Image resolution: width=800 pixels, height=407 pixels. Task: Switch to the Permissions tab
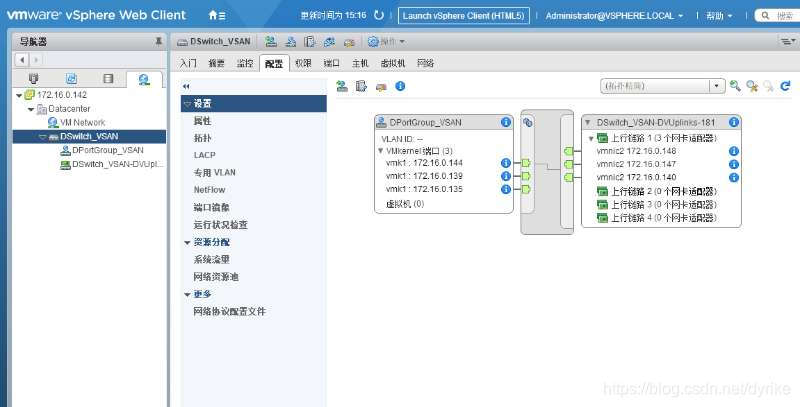[303, 63]
